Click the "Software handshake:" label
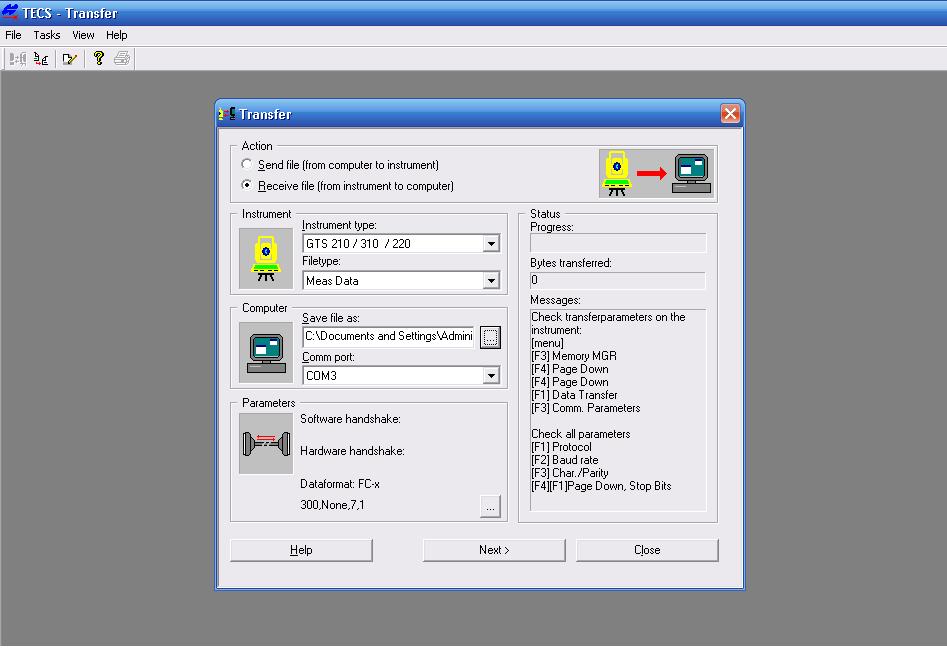The width and height of the screenshot is (947, 652). (x=350, y=419)
